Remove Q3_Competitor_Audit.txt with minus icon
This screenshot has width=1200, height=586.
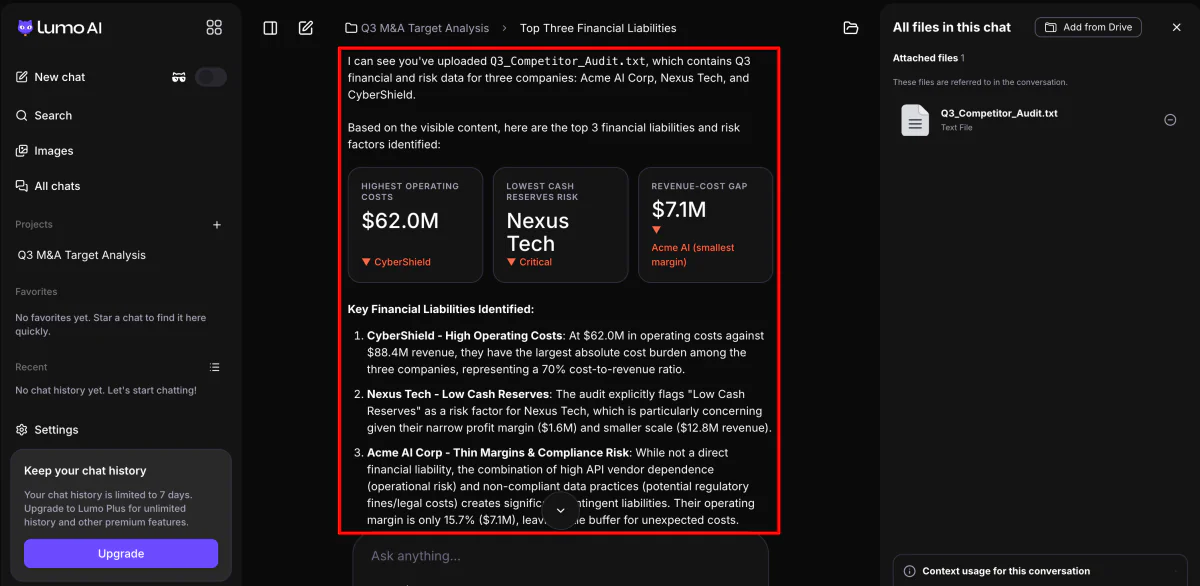(x=1170, y=120)
